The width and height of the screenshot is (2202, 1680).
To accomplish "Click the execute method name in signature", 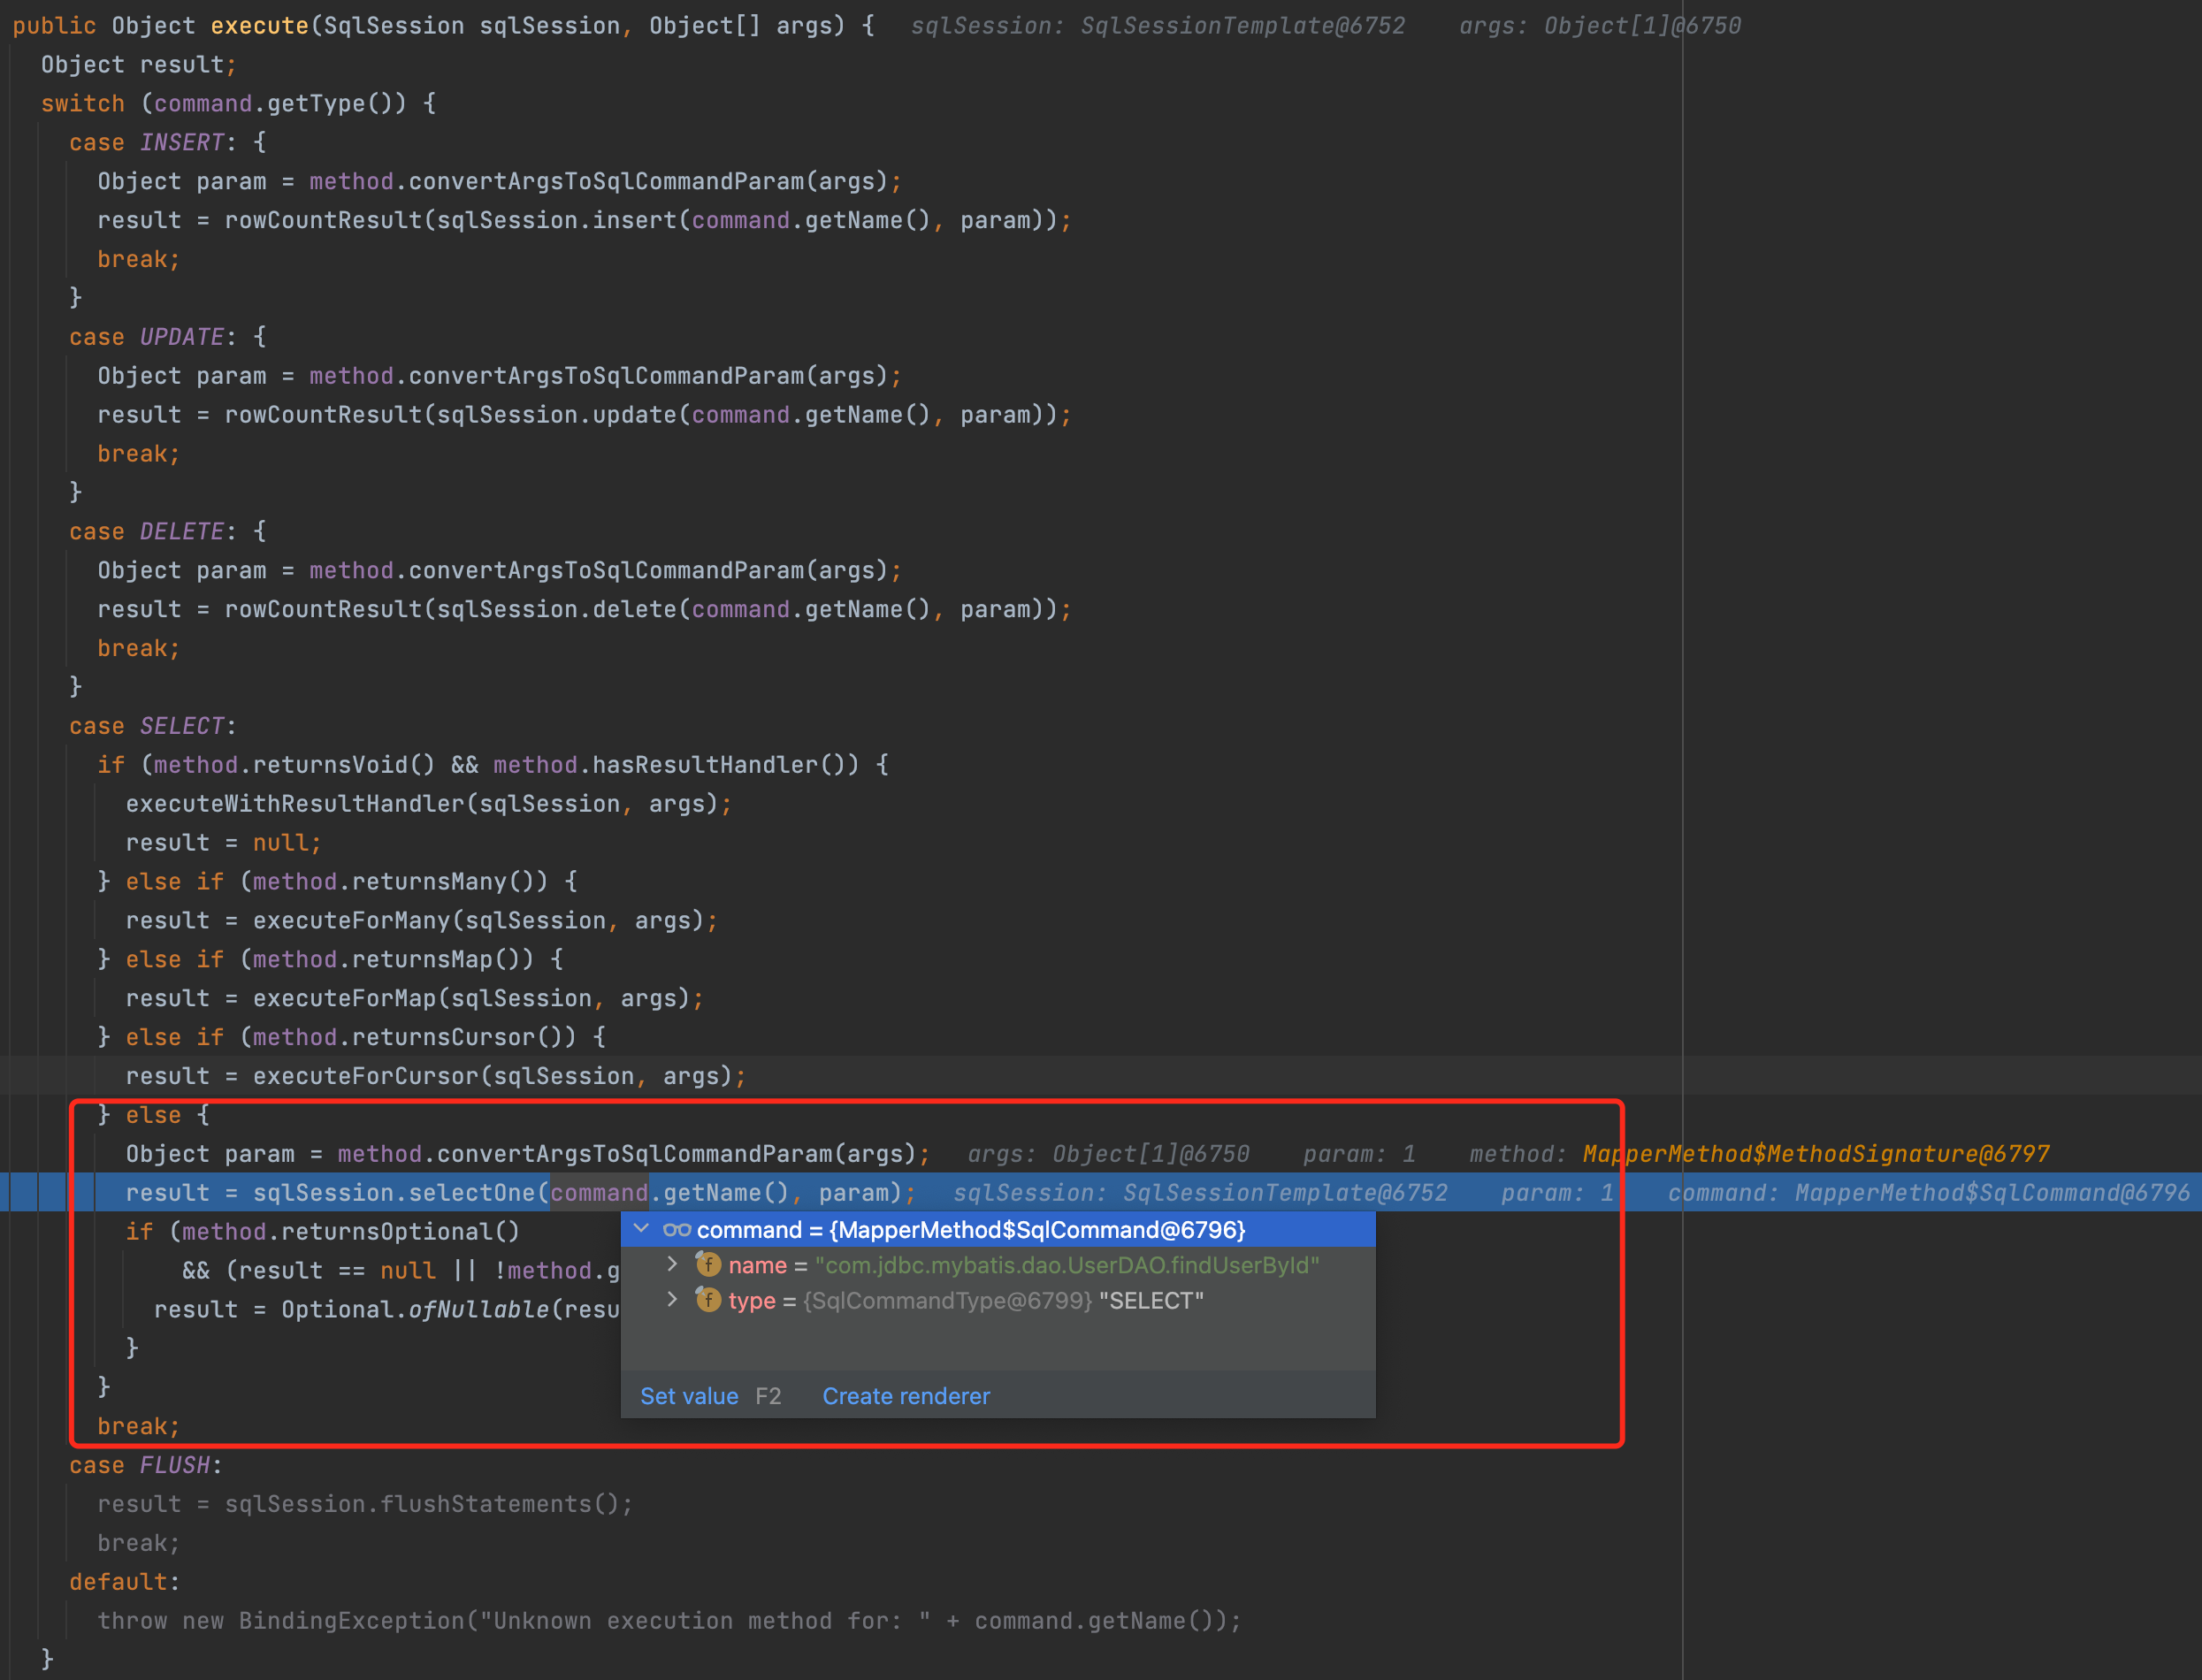I will [259, 26].
